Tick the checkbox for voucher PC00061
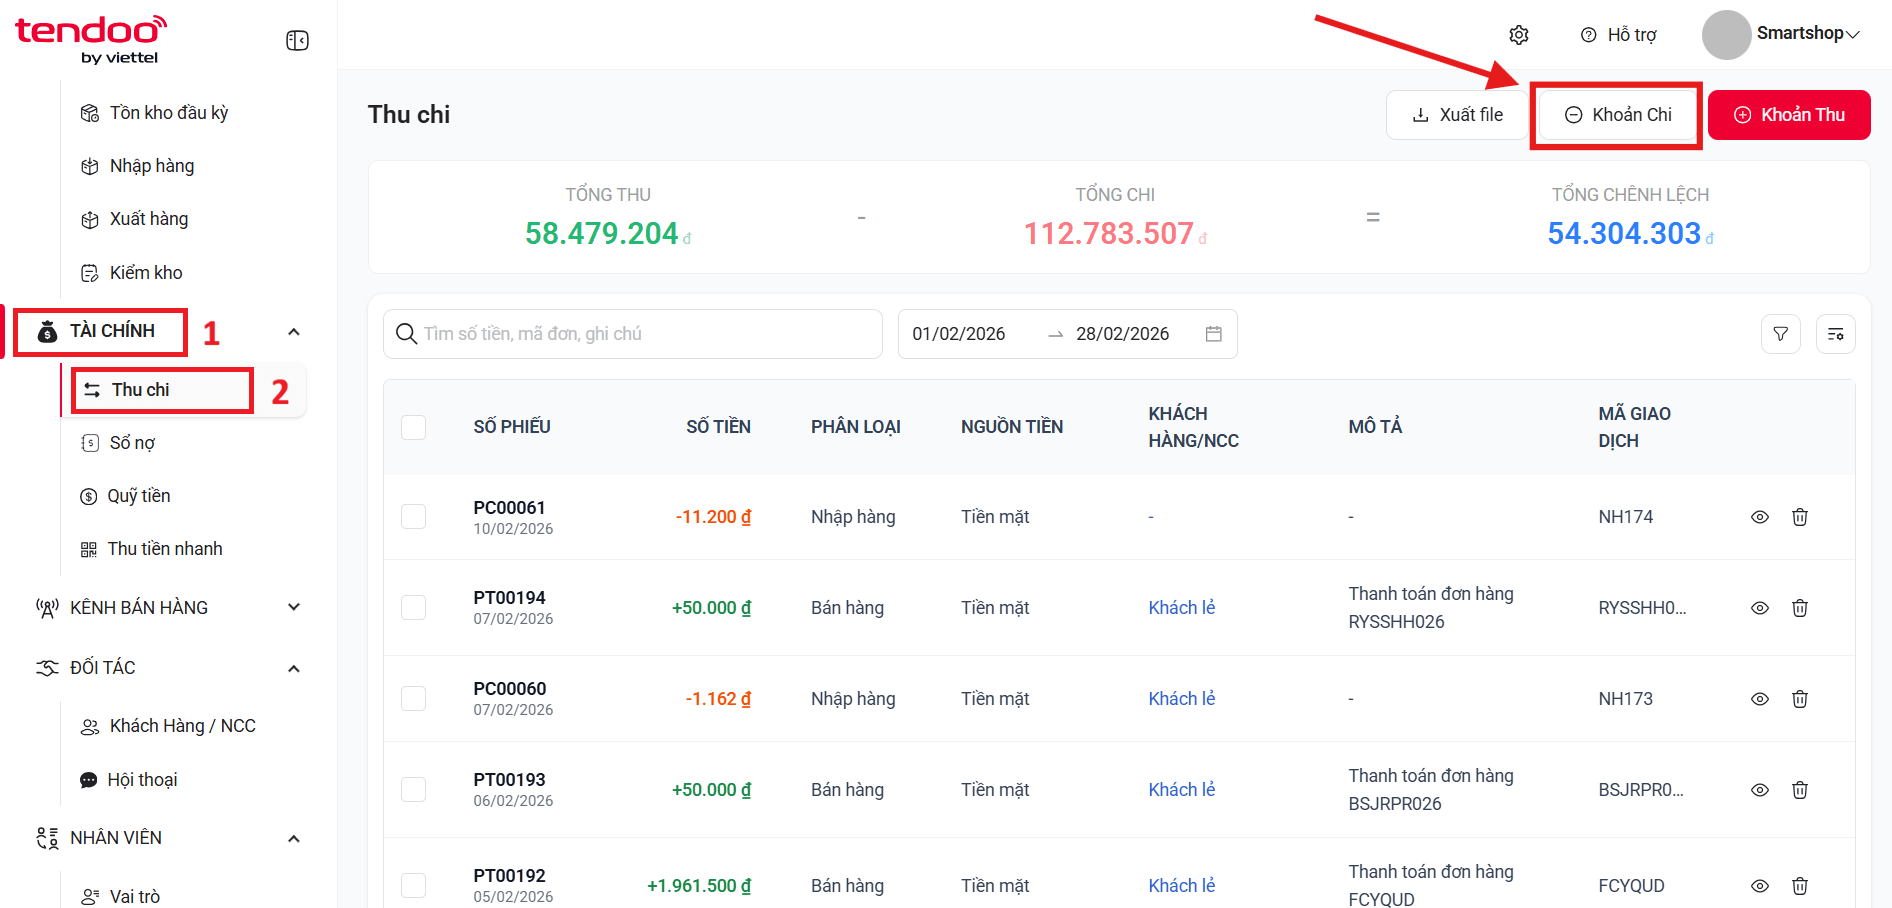Image resolution: width=1892 pixels, height=908 pixels. [414, 517]
